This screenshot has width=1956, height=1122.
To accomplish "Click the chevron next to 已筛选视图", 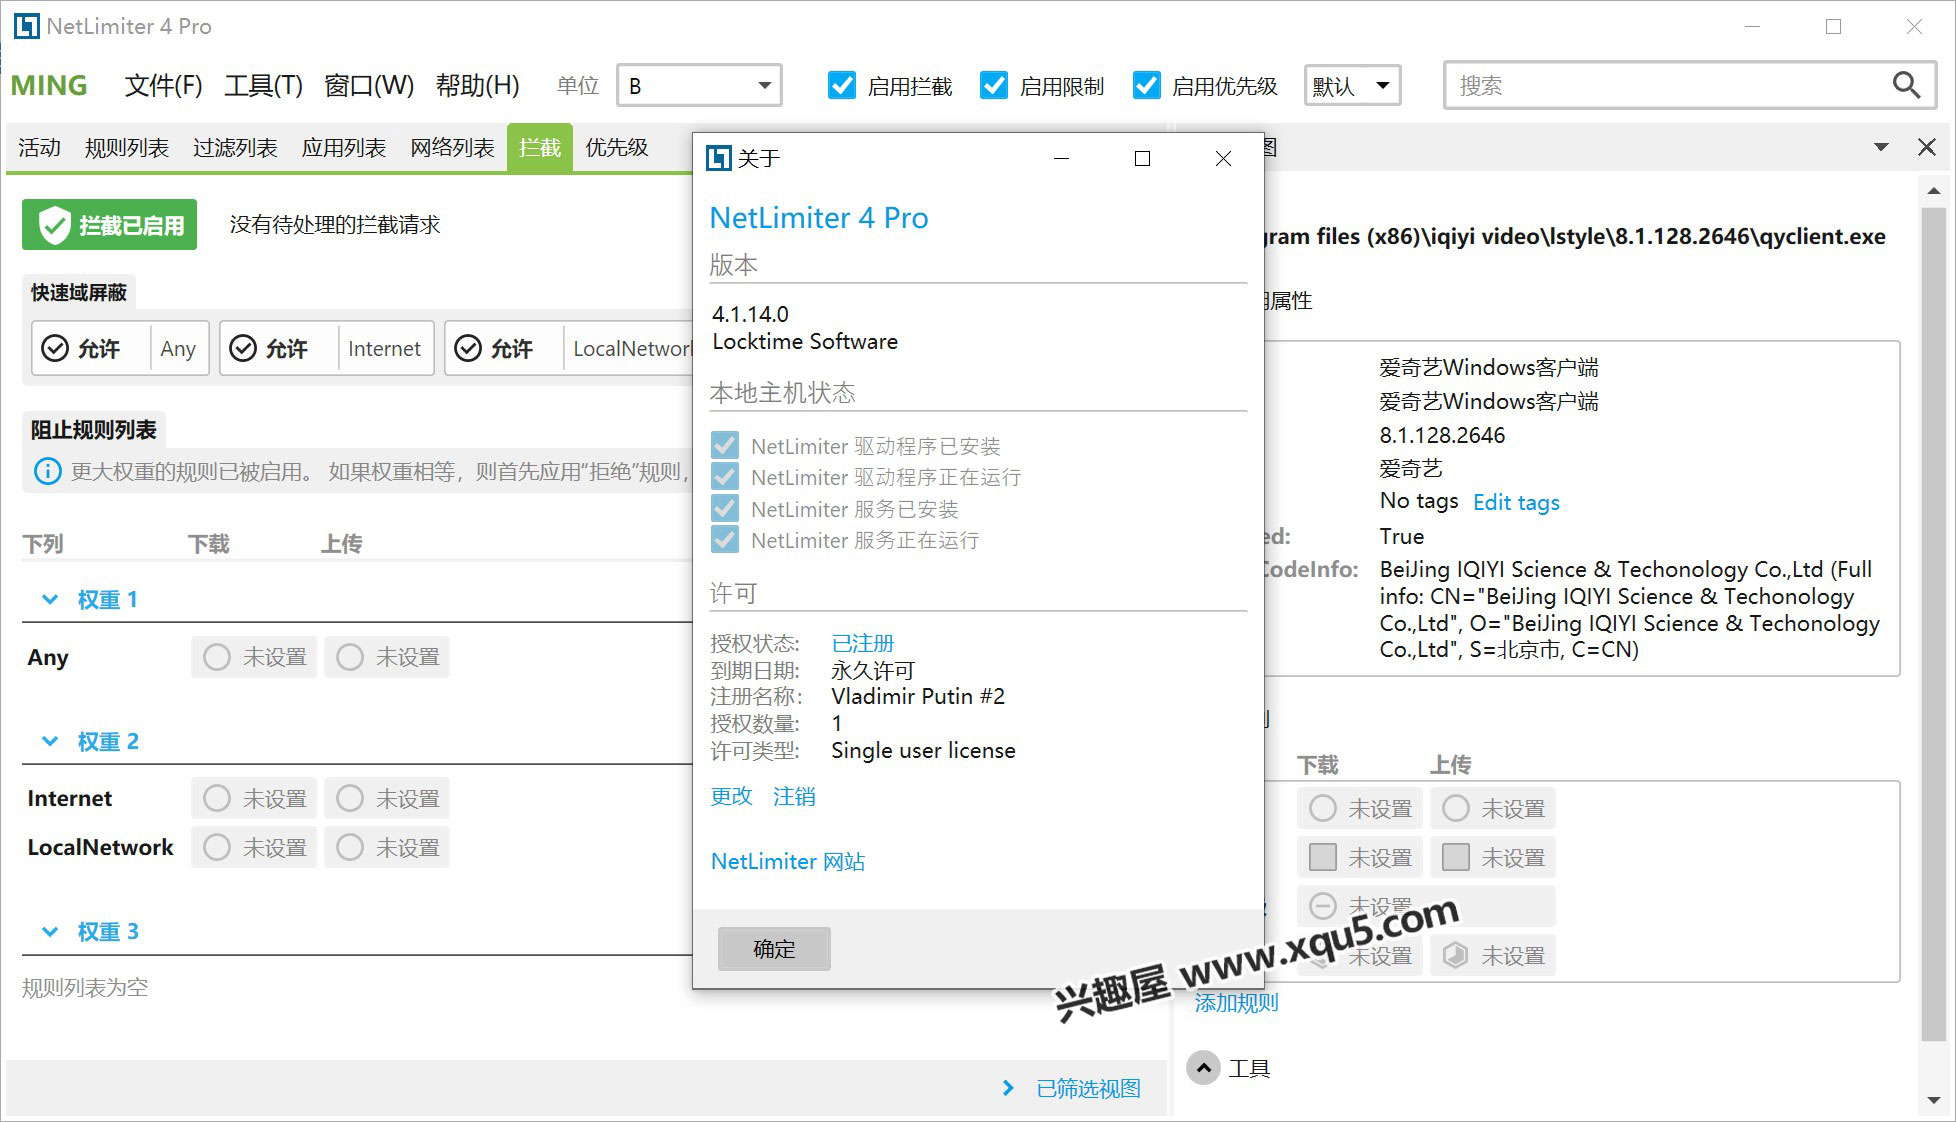I will (1008, 1088).
